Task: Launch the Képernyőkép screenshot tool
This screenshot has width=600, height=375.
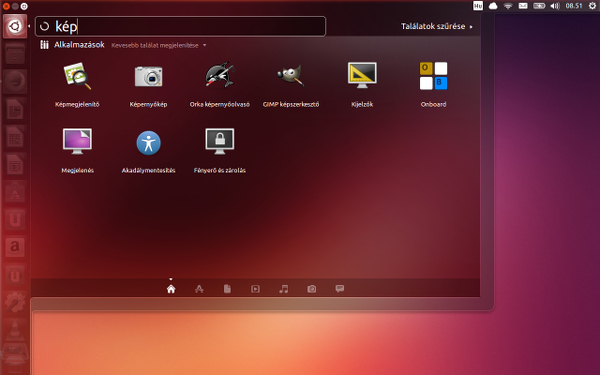Action: (148, 84)
